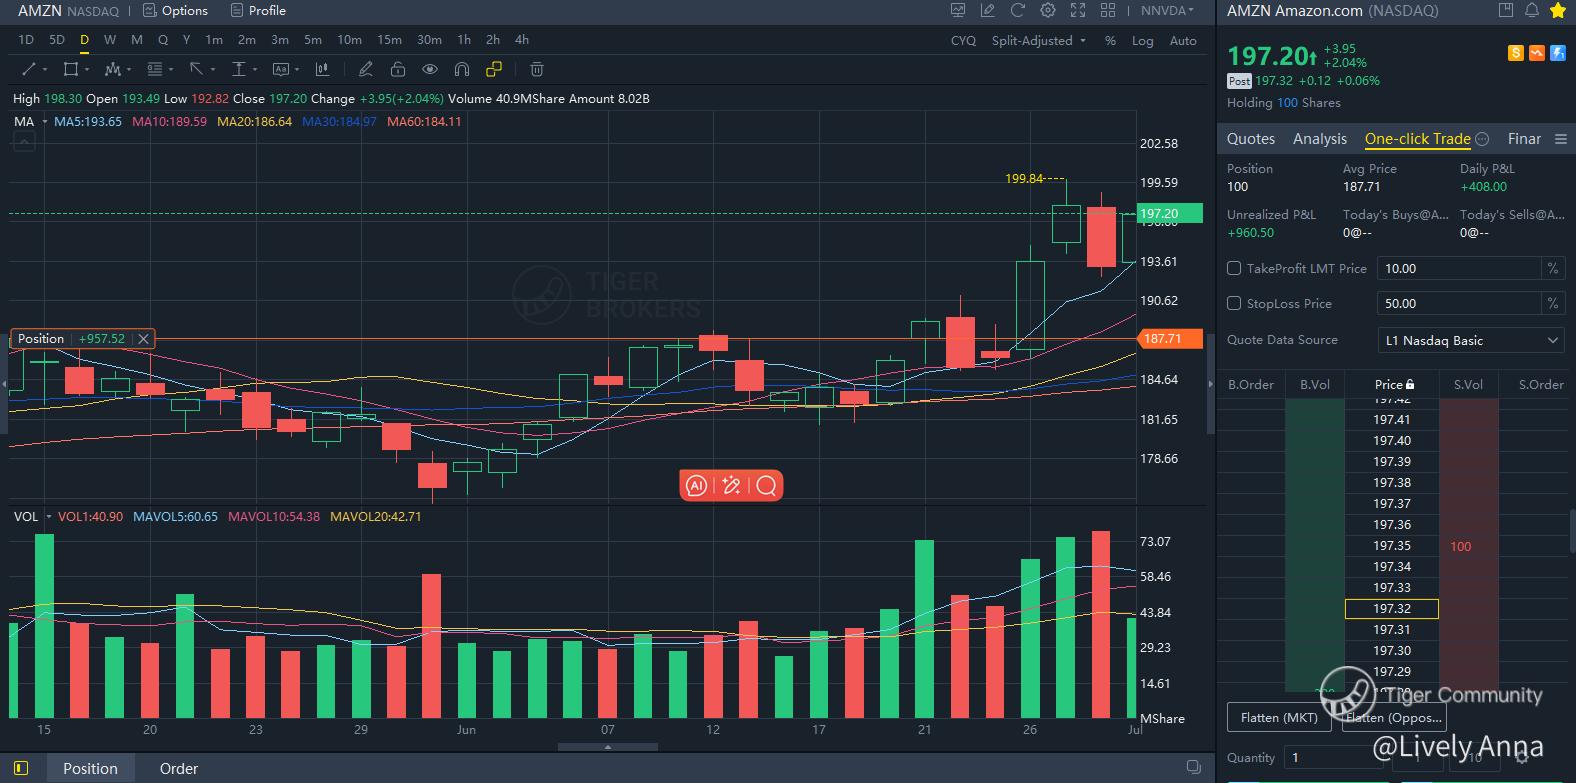Toggle the magnet snap mode
The width and height of the screenshot is (1576, 783).
462,69
